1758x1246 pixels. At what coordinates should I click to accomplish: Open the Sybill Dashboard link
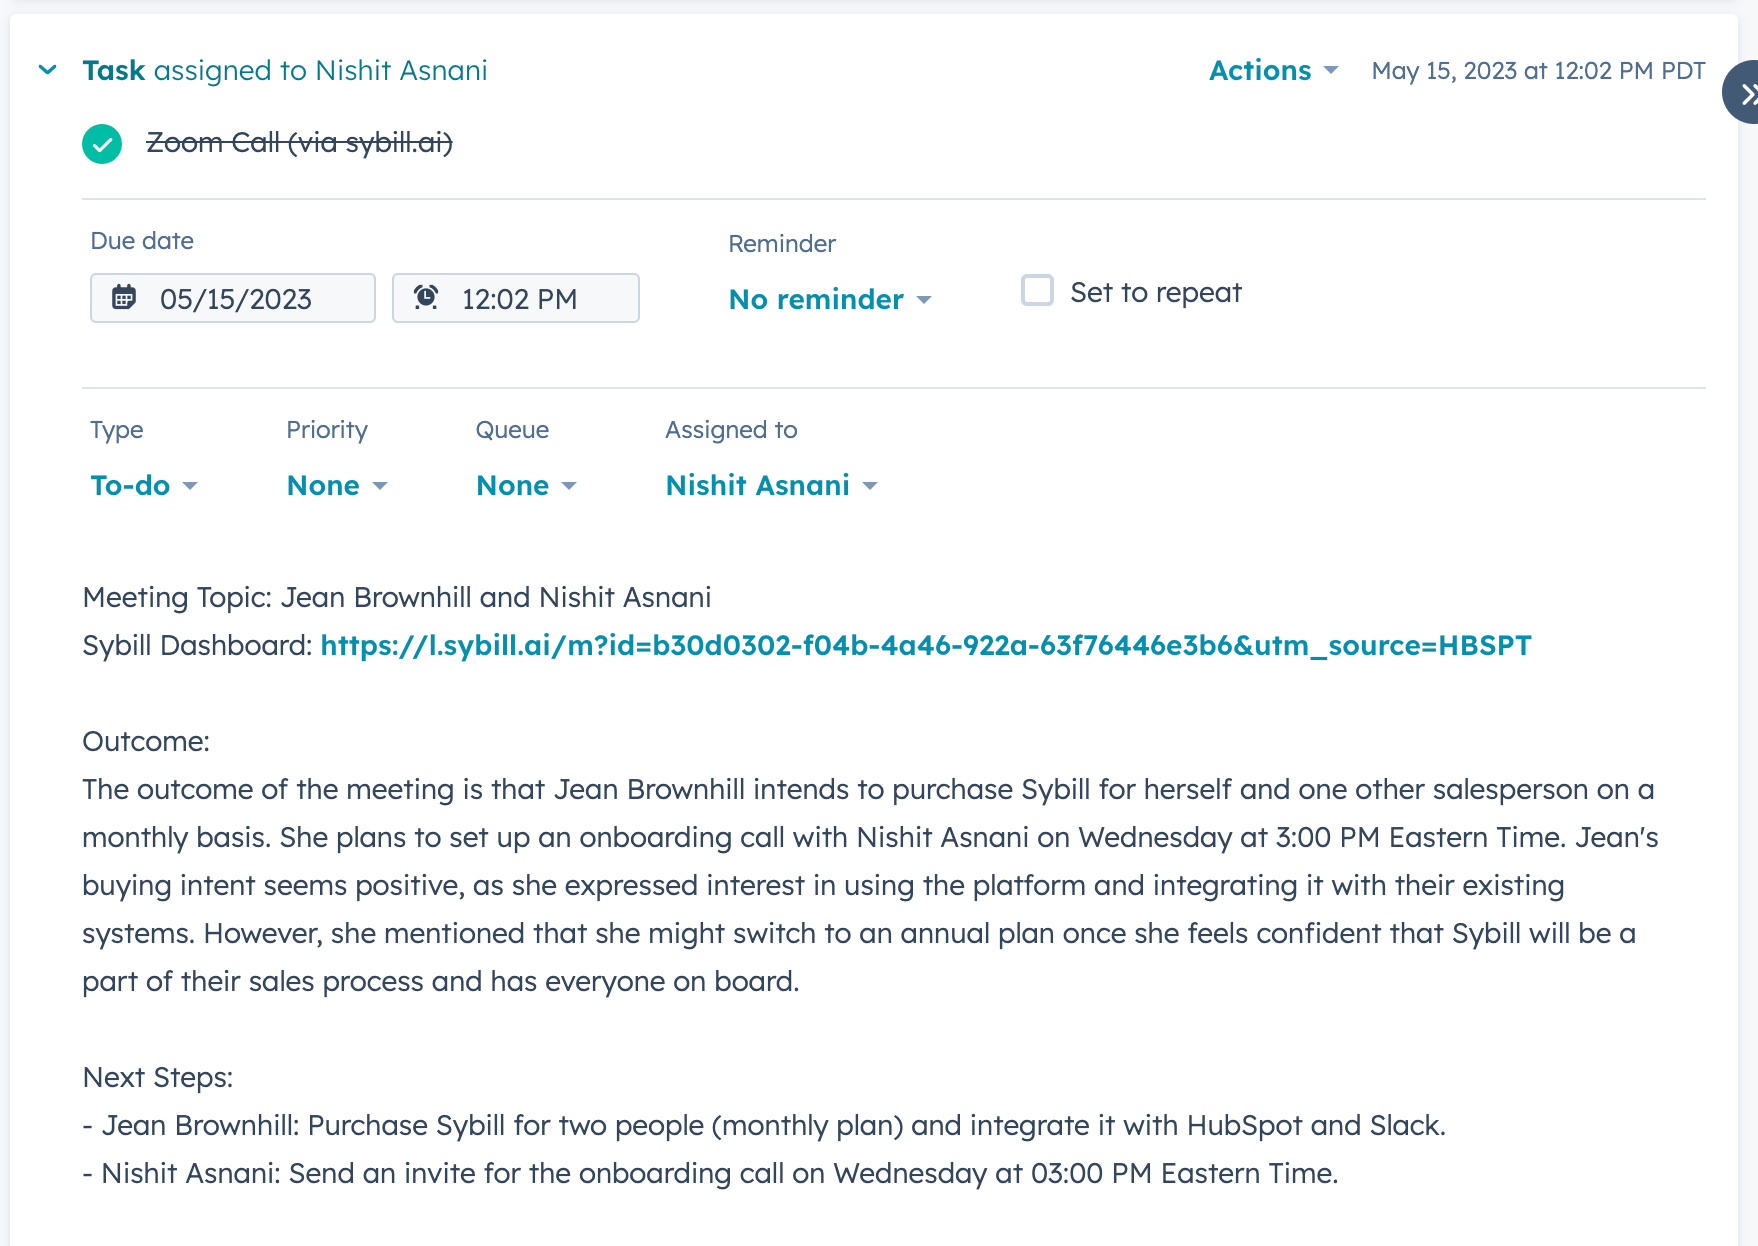pos(926,645)
